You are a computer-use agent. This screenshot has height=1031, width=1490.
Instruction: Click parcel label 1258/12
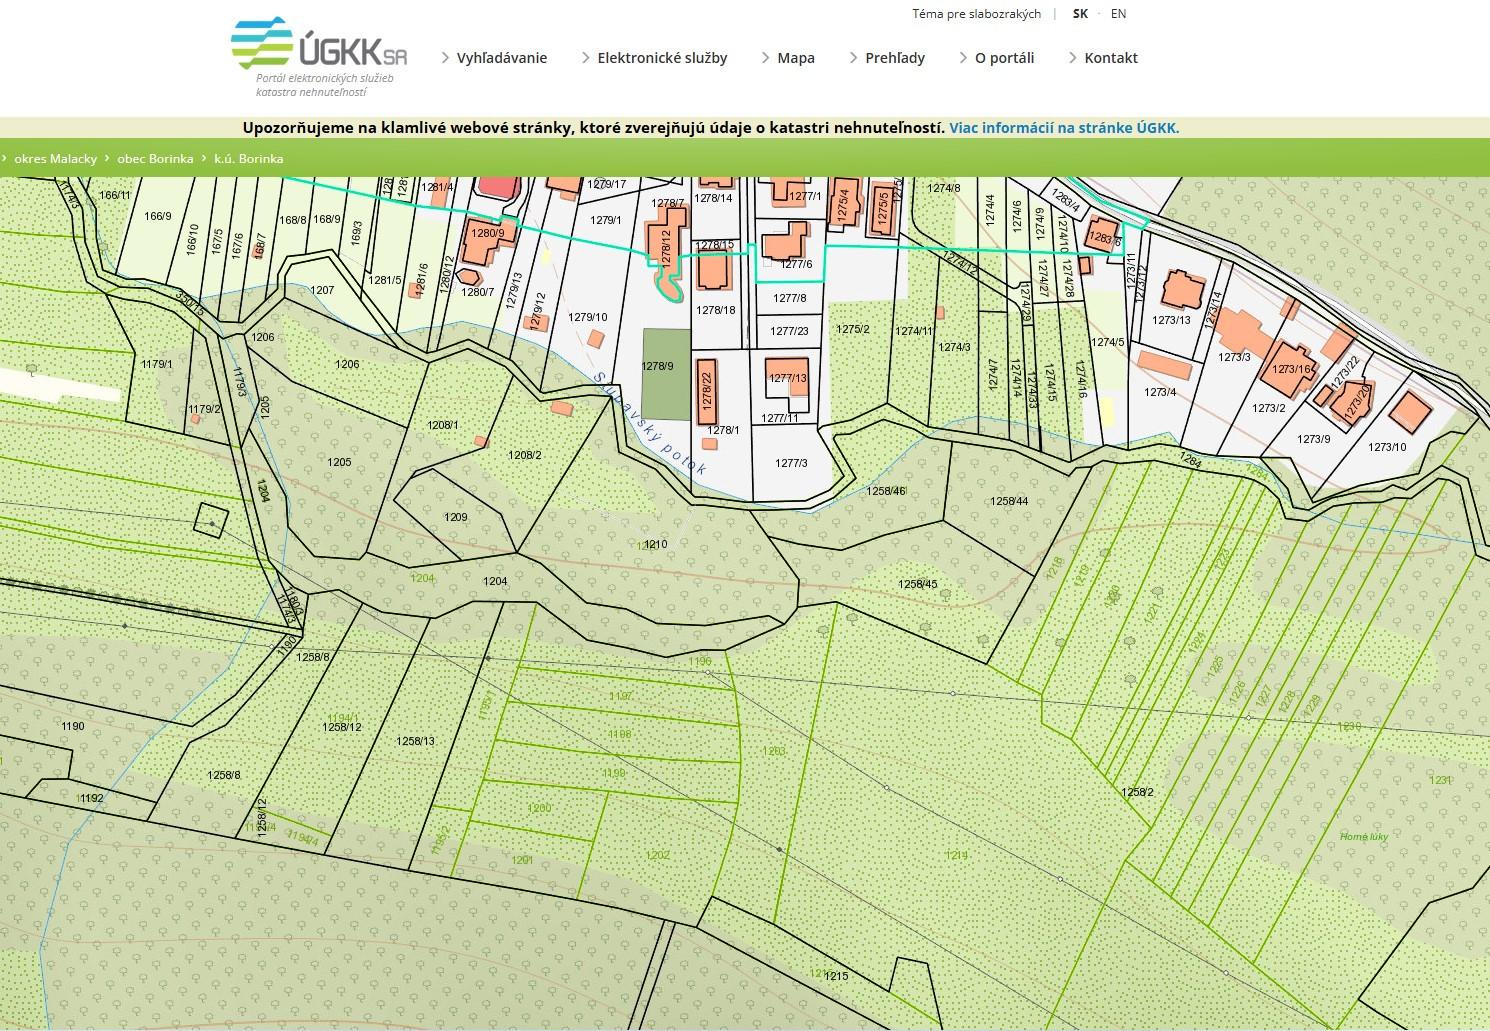pos(342,727)
